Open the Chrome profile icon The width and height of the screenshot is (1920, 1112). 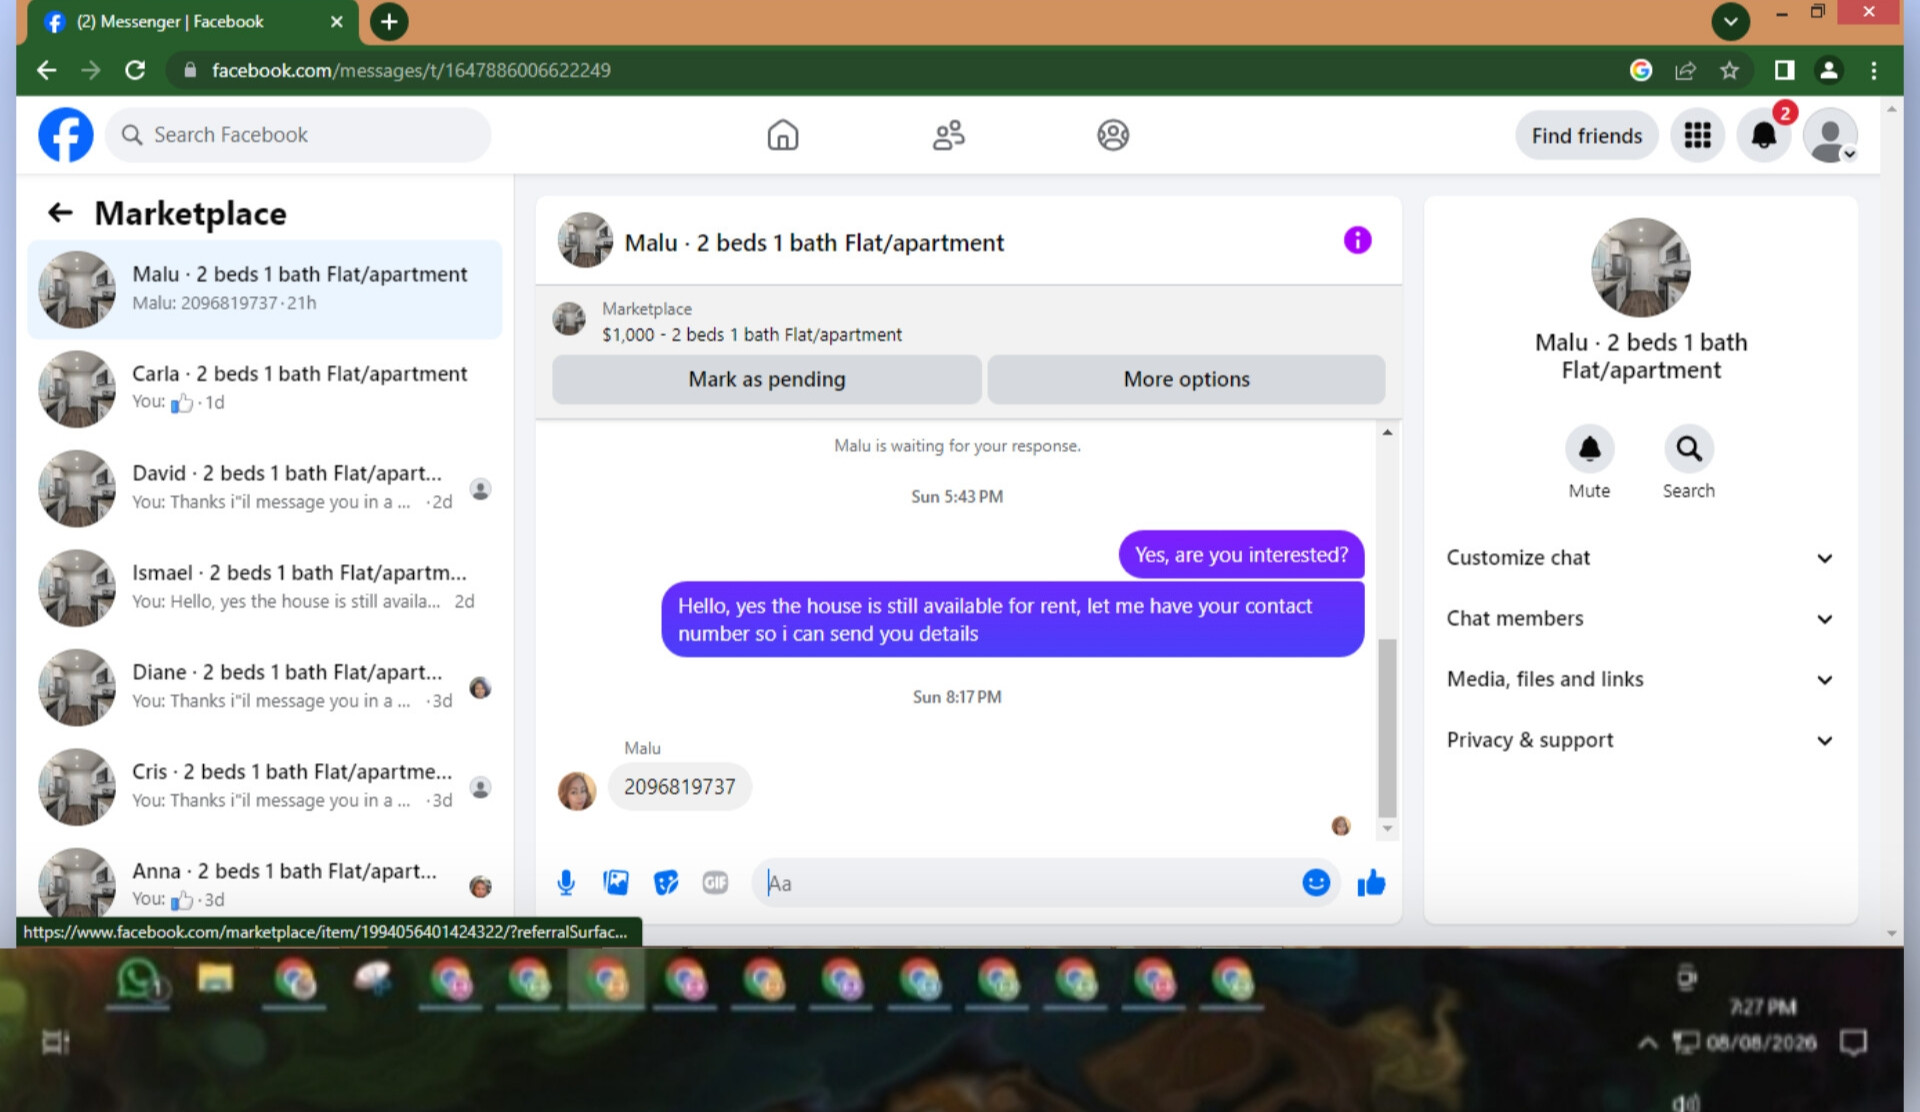point(1829,70)
